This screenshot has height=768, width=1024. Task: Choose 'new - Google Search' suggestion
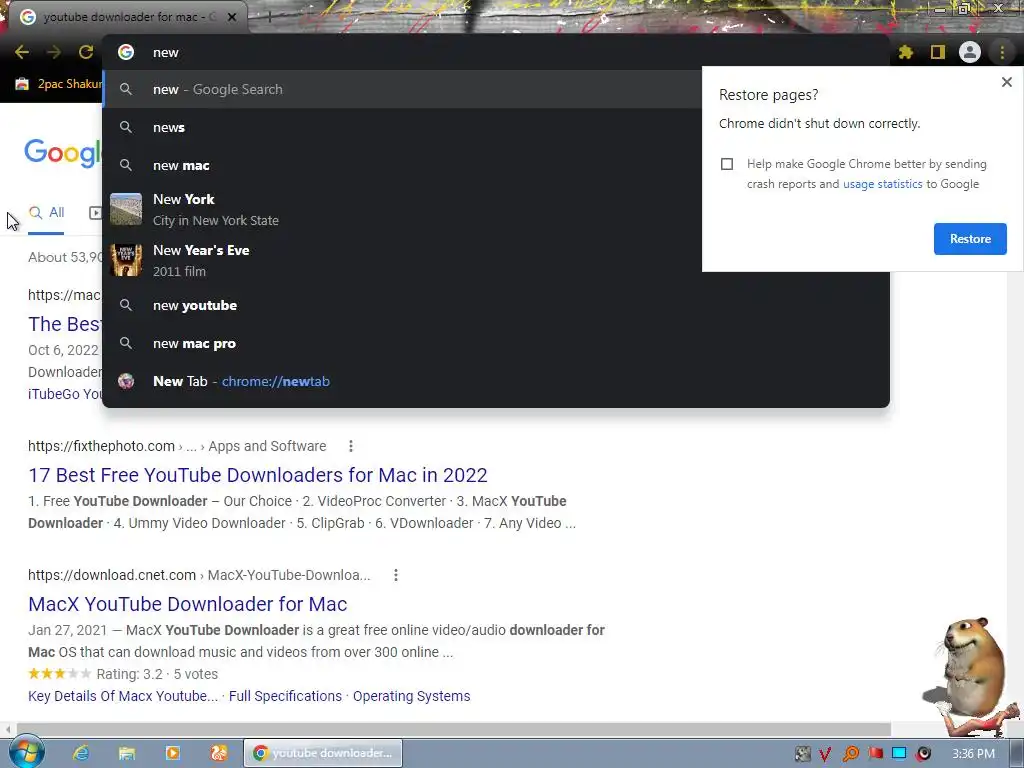(x=402, y=89)
